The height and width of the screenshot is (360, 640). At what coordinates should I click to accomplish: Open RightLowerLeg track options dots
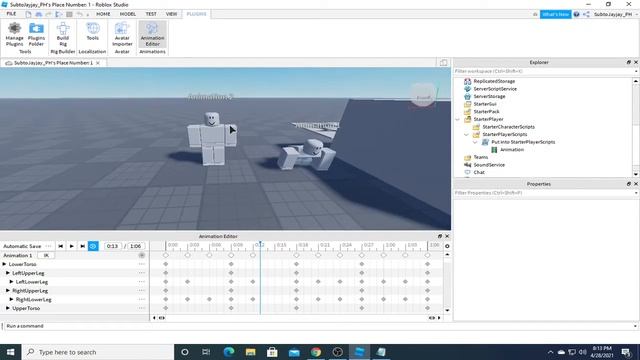tap(142, 299)
